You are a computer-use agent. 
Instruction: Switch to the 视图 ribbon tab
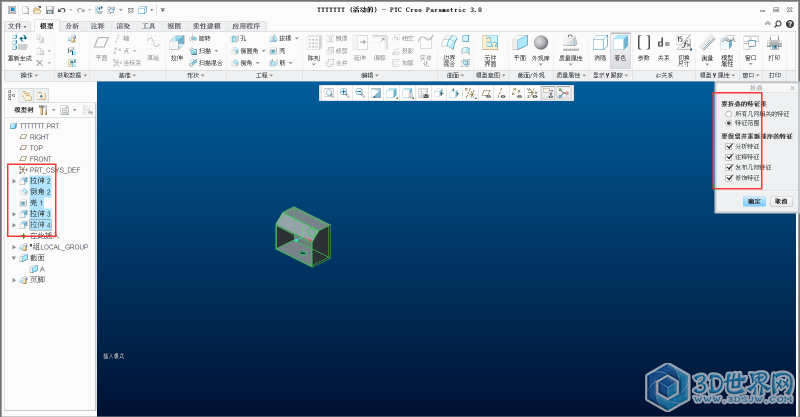(174, 26)
